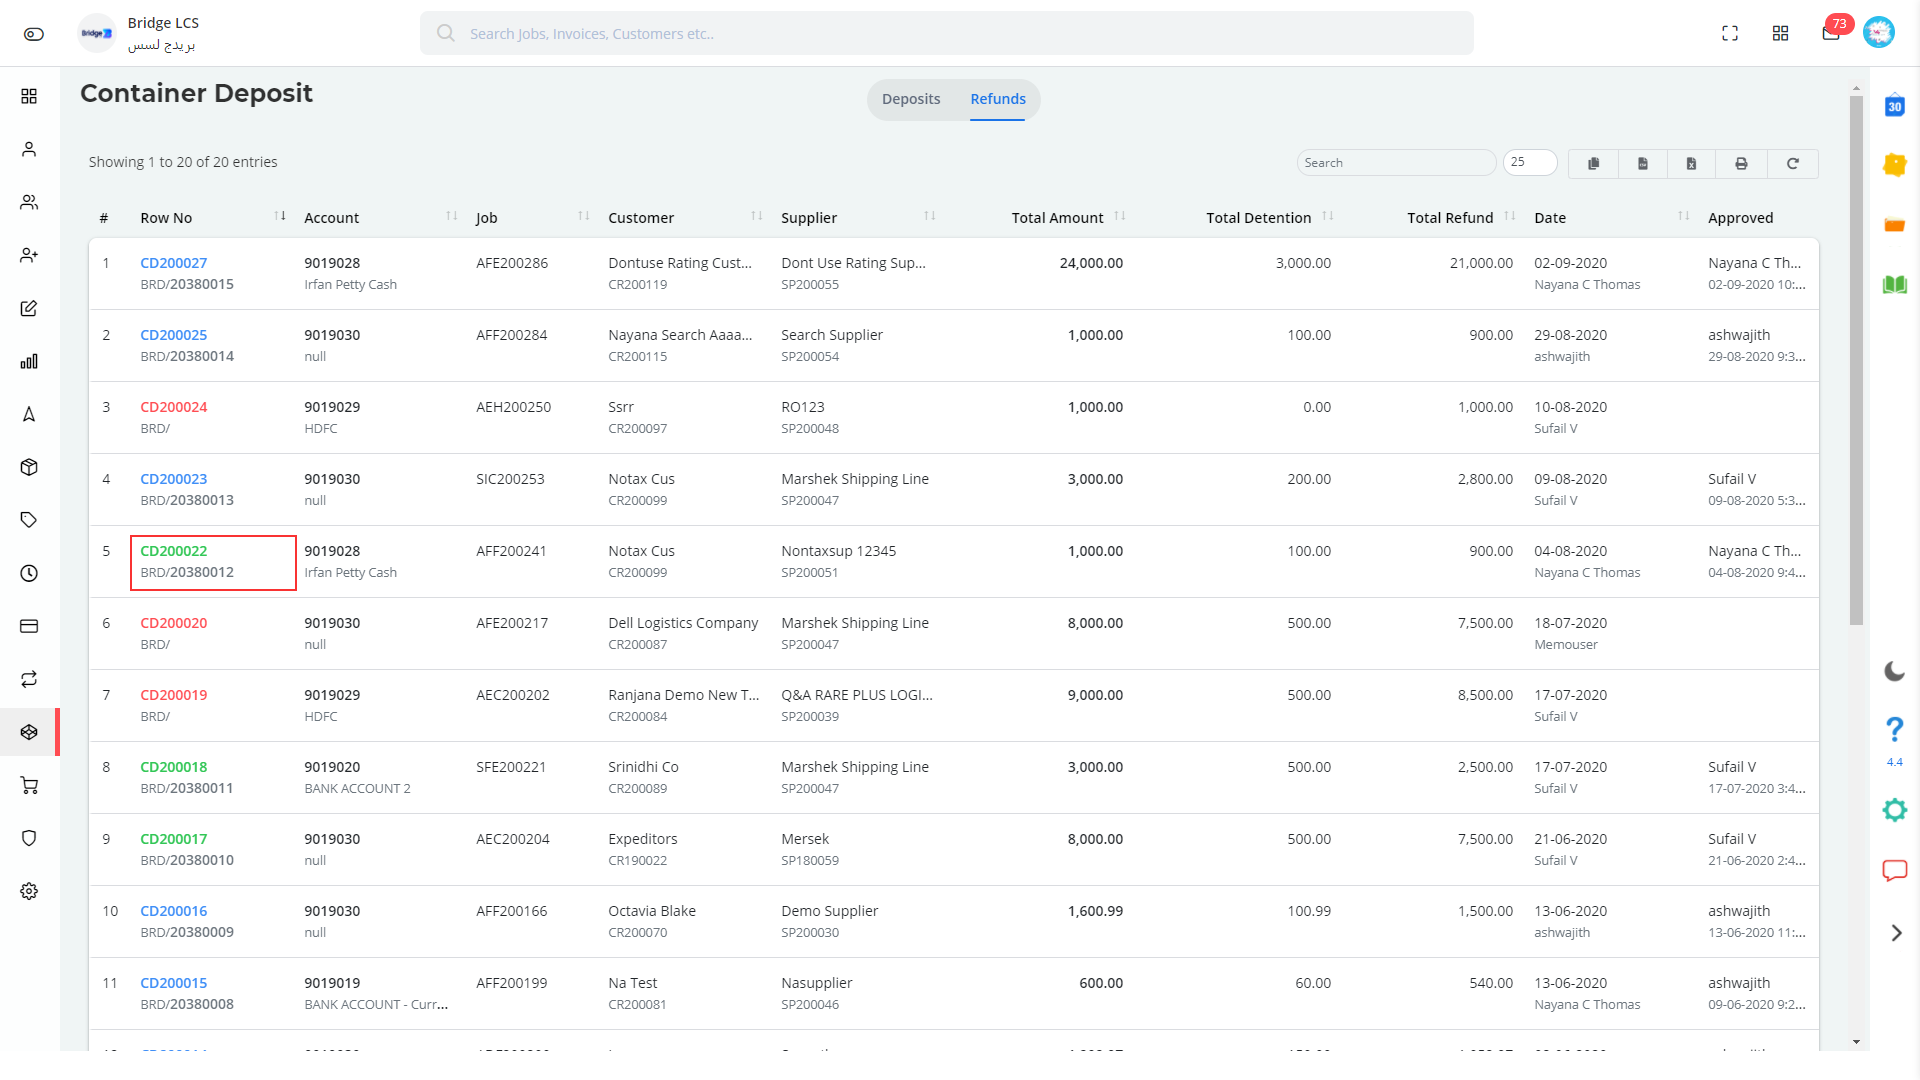1920x1080 pixels.
Task: Click the table Search input field
Action: click(x=1396, y=162)
